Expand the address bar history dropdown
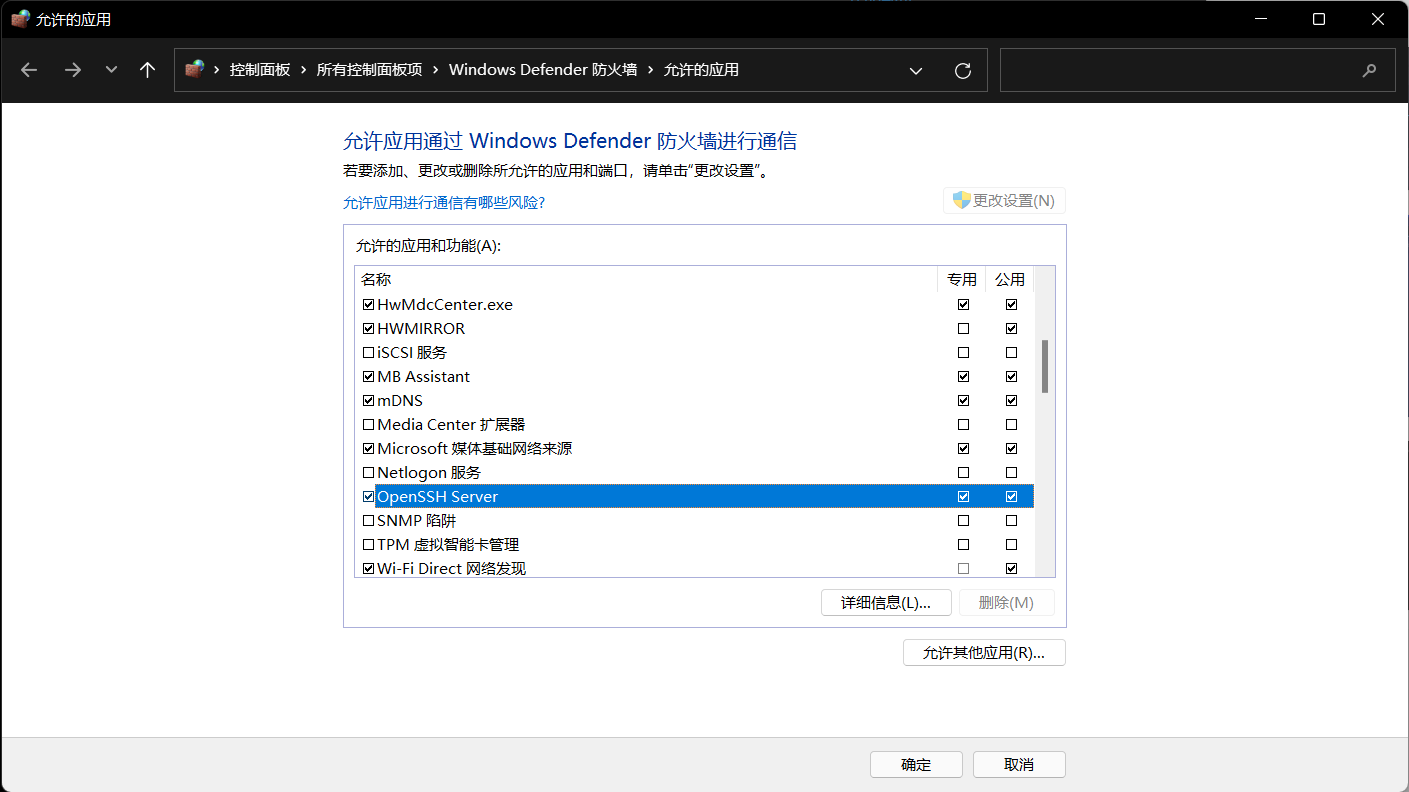Viewport: 1409px width, 792px height. (915, 70)
